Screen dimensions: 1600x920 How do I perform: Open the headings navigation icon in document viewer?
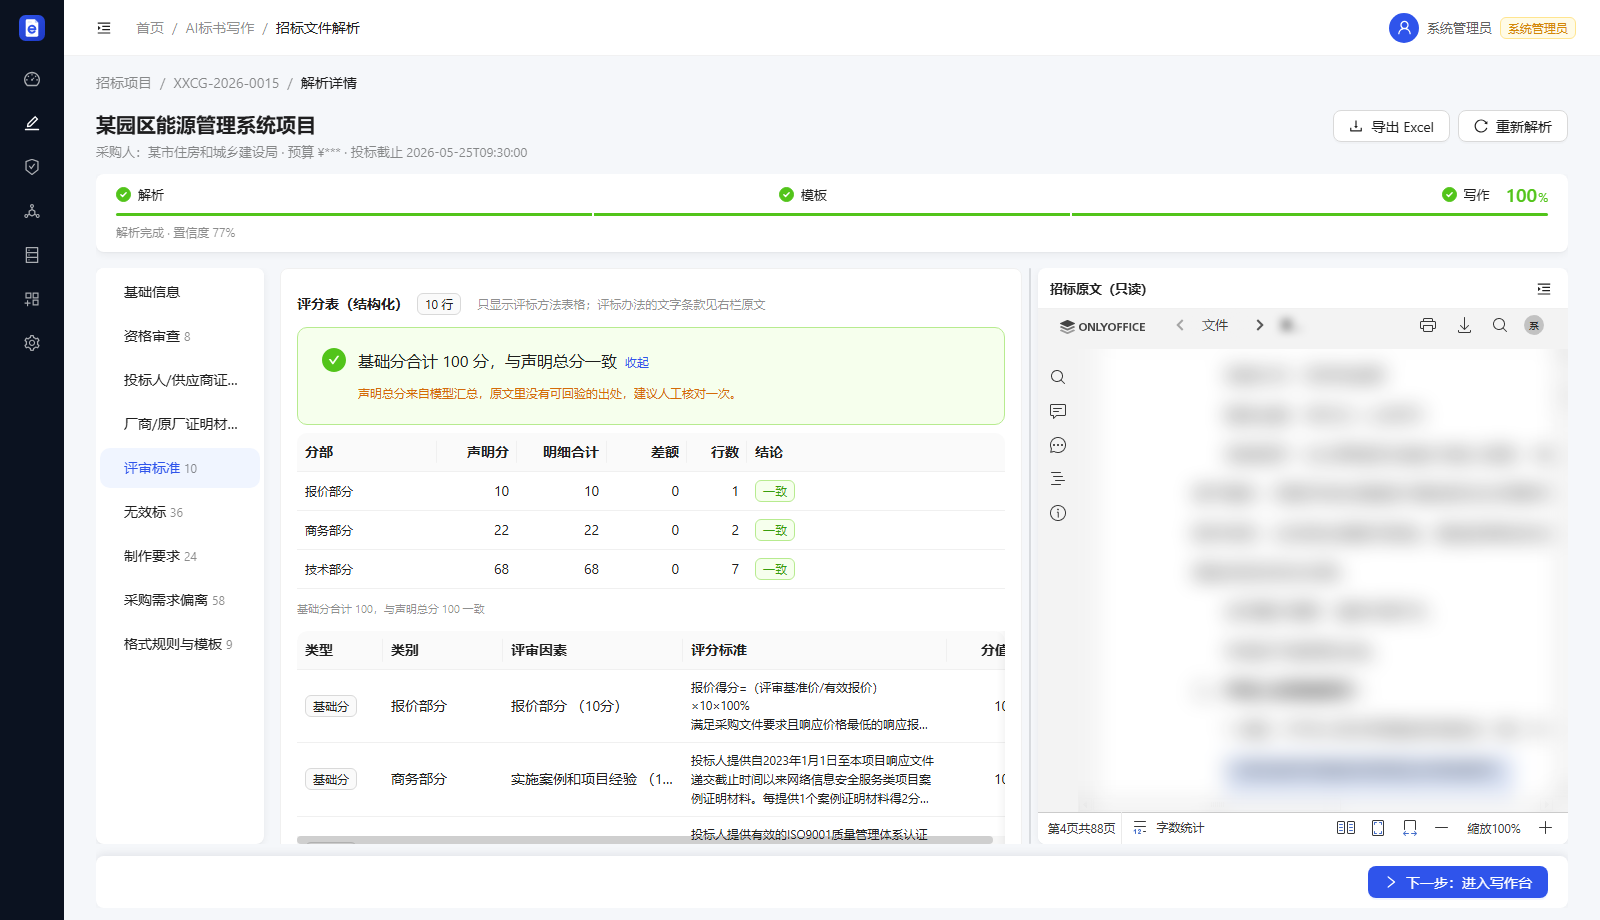pyautogui.click(x=1058, y=479)
